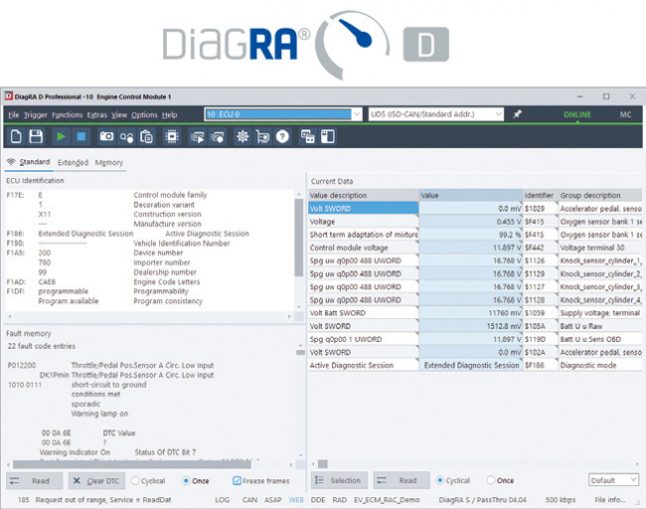This screenshot has height=509, width=646.
Task: Open the Functions menu
Action: pyautogui.click(x=67, y=115)
